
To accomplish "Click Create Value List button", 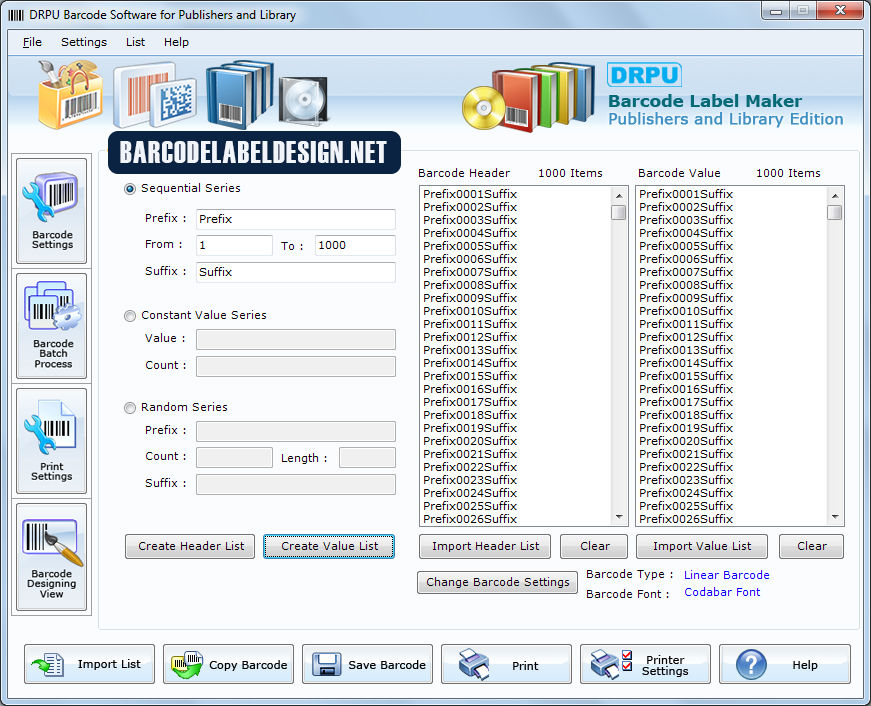I will (329, 546).
